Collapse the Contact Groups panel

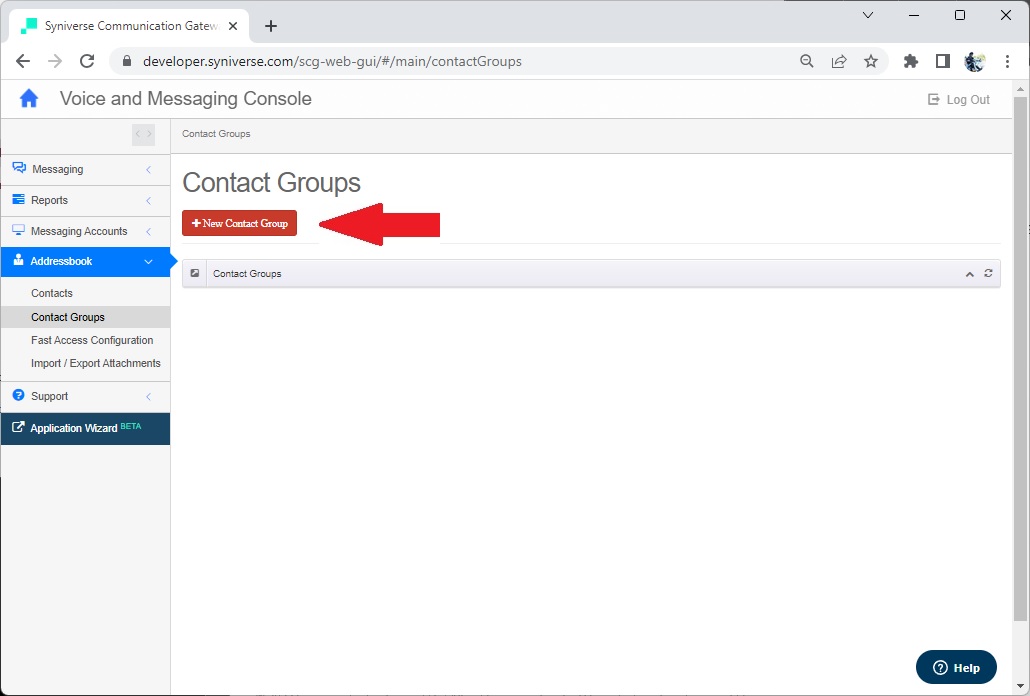point(970,274)
